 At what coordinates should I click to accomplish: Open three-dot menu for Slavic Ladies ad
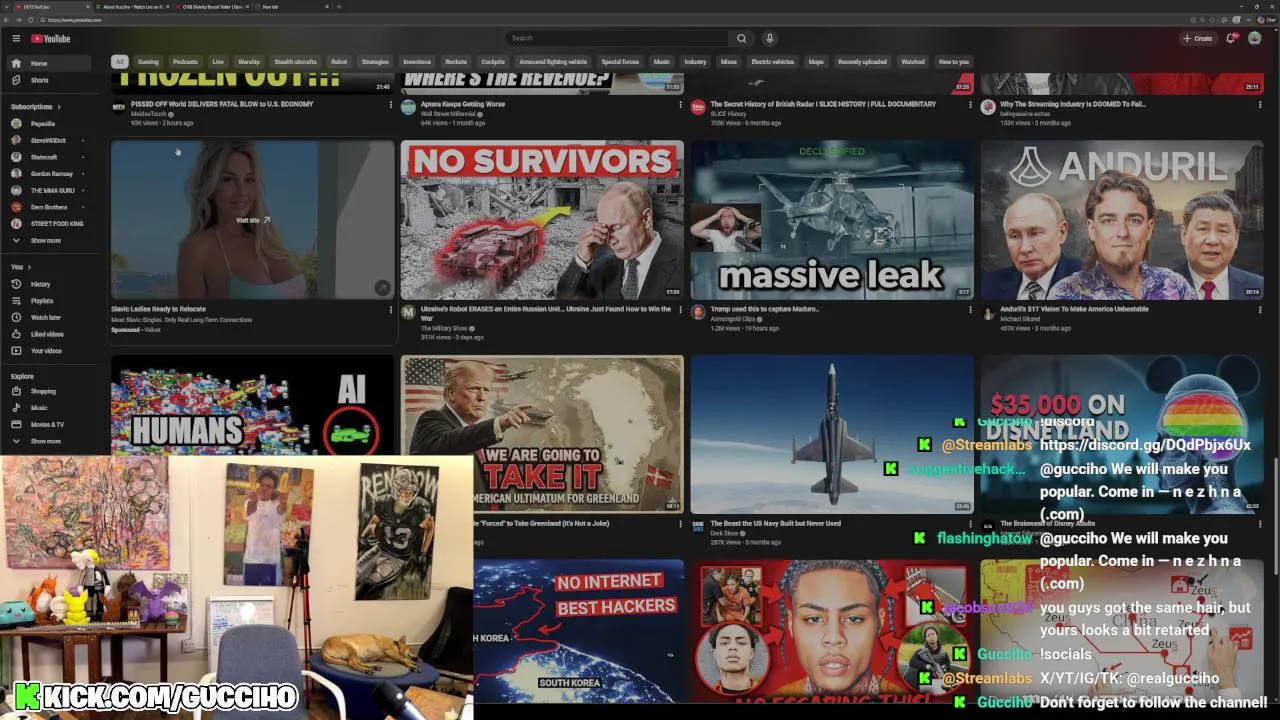coord(390,310)
